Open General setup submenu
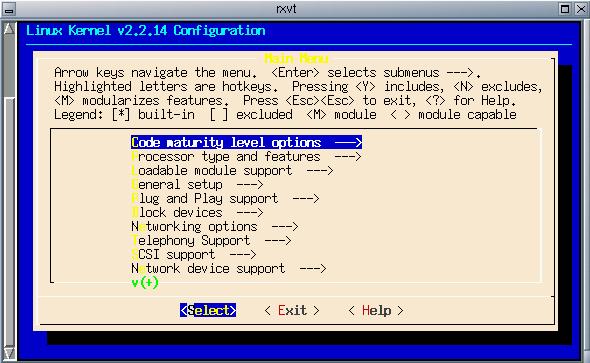Image resolution: width=590 pixels, height=363 pixels. tap(197, 185)
